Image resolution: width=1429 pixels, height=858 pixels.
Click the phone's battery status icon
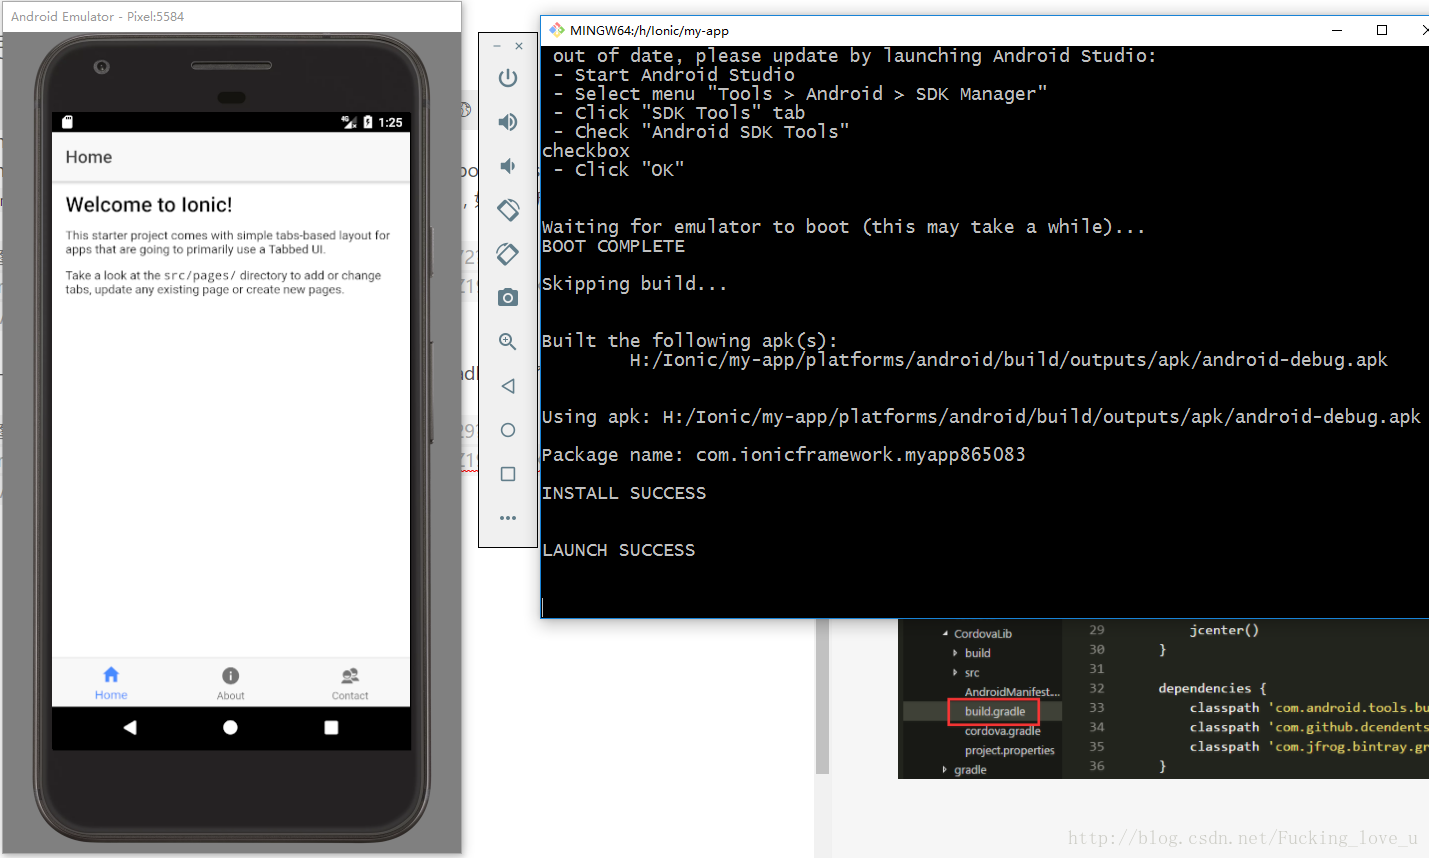point(368,122)
